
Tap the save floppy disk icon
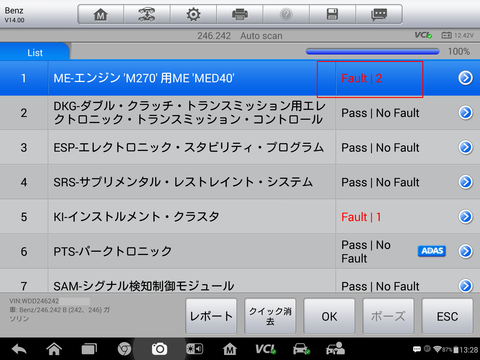[x=332, y=14]
